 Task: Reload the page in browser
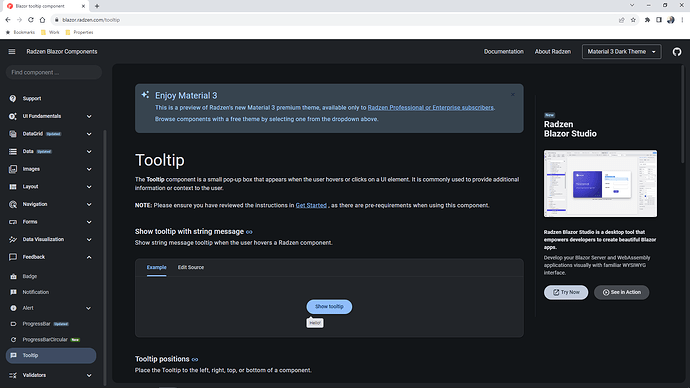31,20
